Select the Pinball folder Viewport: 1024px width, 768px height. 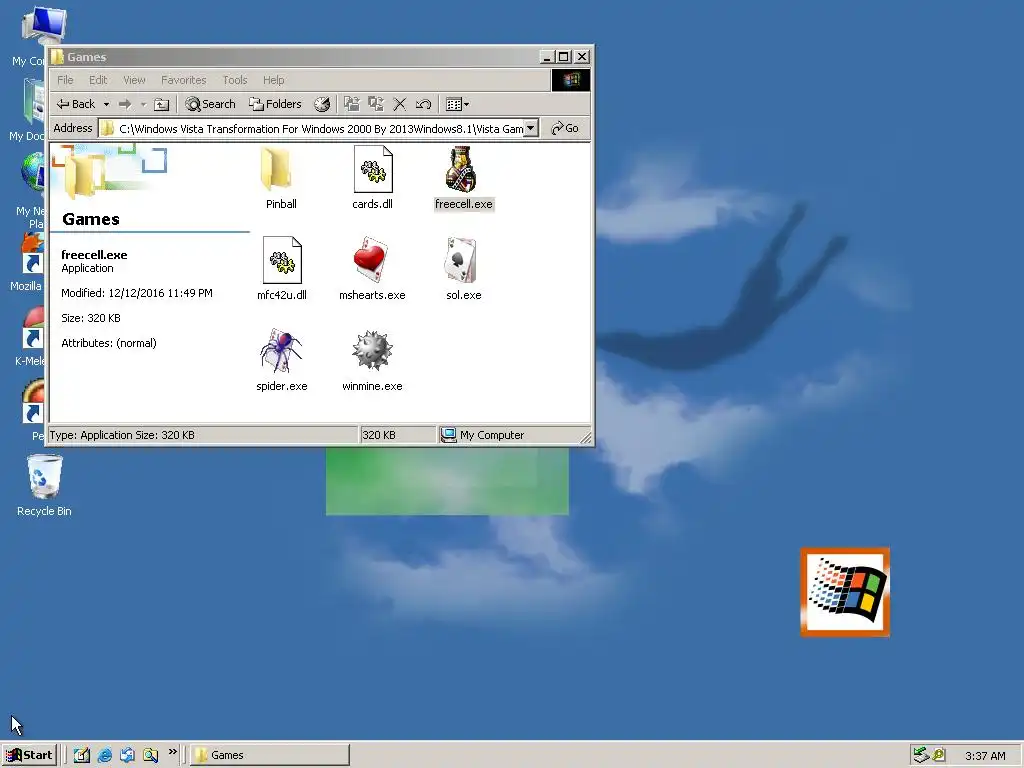281,178
